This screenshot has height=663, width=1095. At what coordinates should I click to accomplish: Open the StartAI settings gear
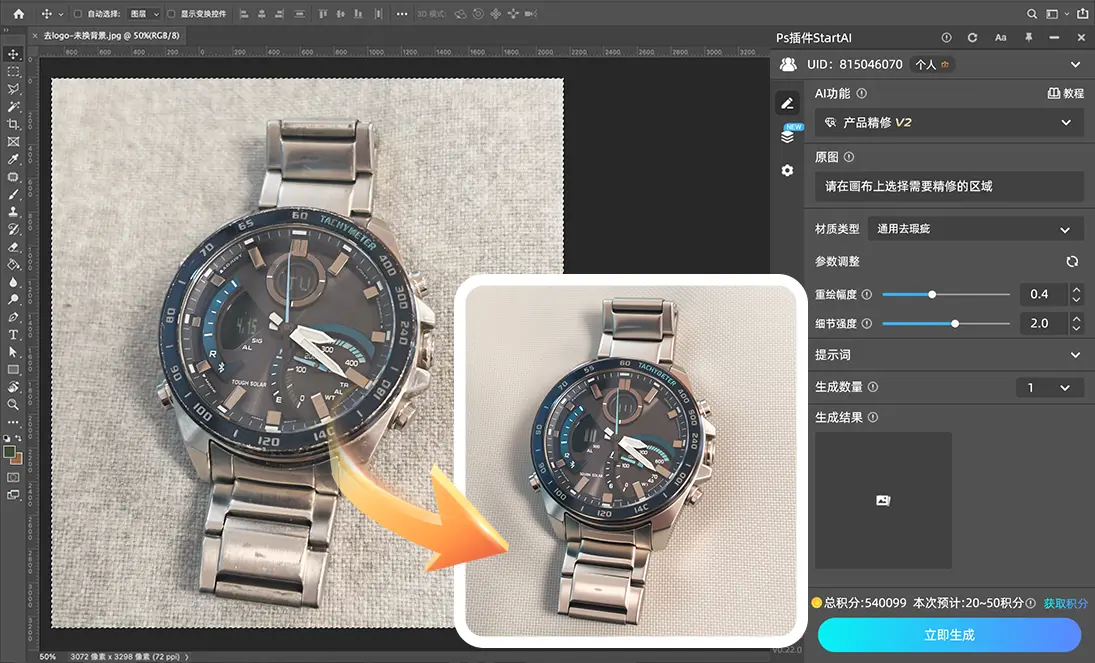(790, 169)
